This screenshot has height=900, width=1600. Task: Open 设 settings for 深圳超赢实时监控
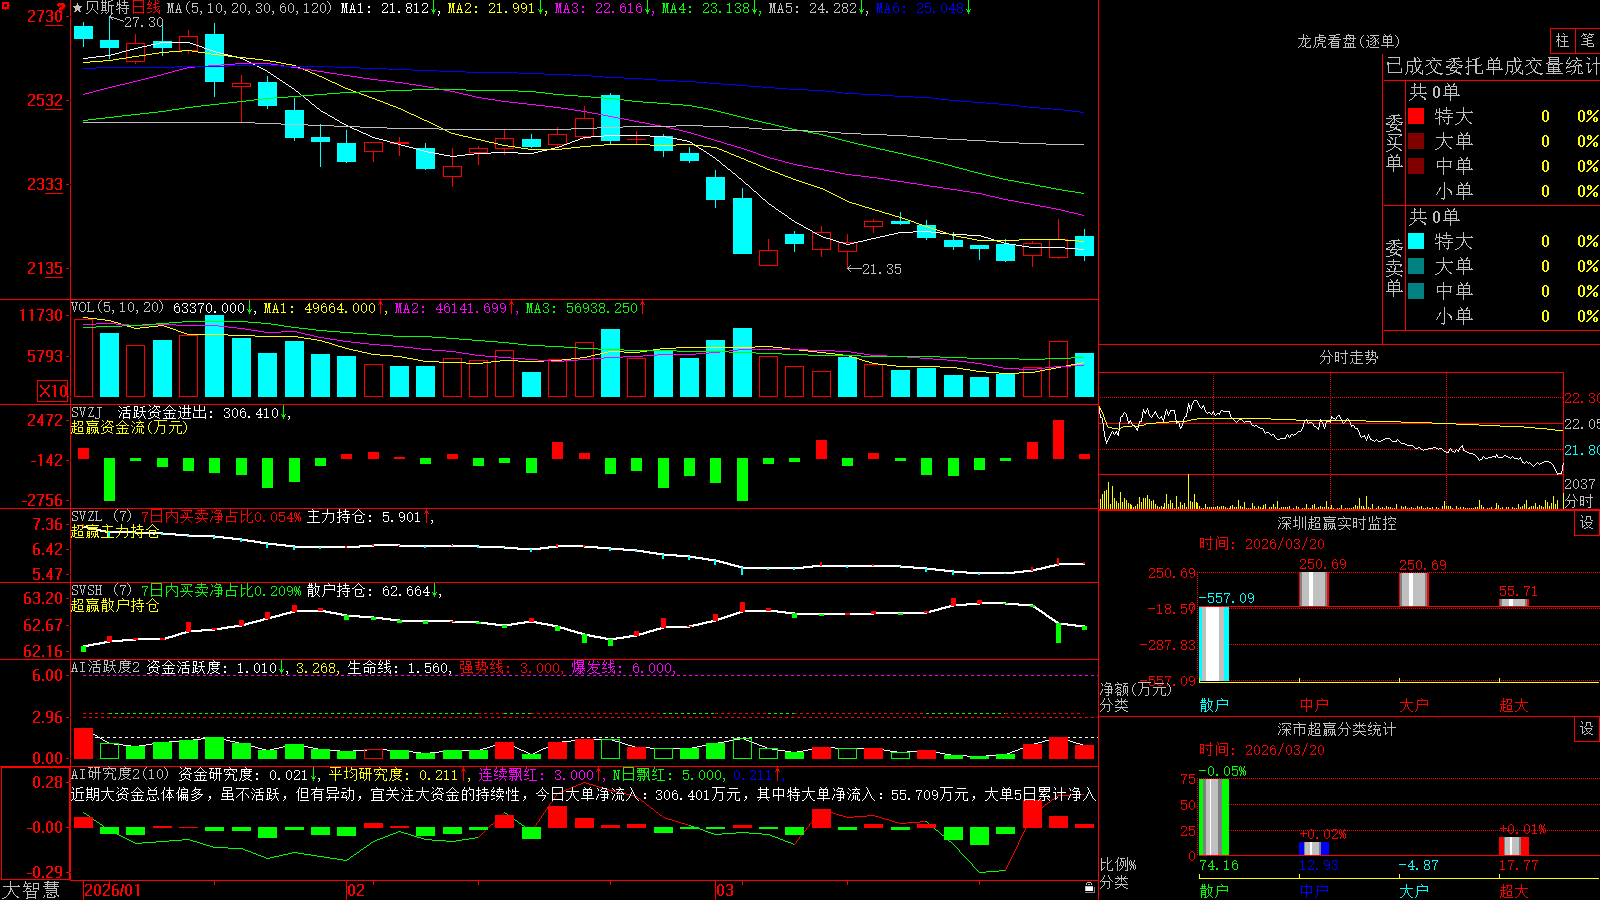tap(1587, 523)
